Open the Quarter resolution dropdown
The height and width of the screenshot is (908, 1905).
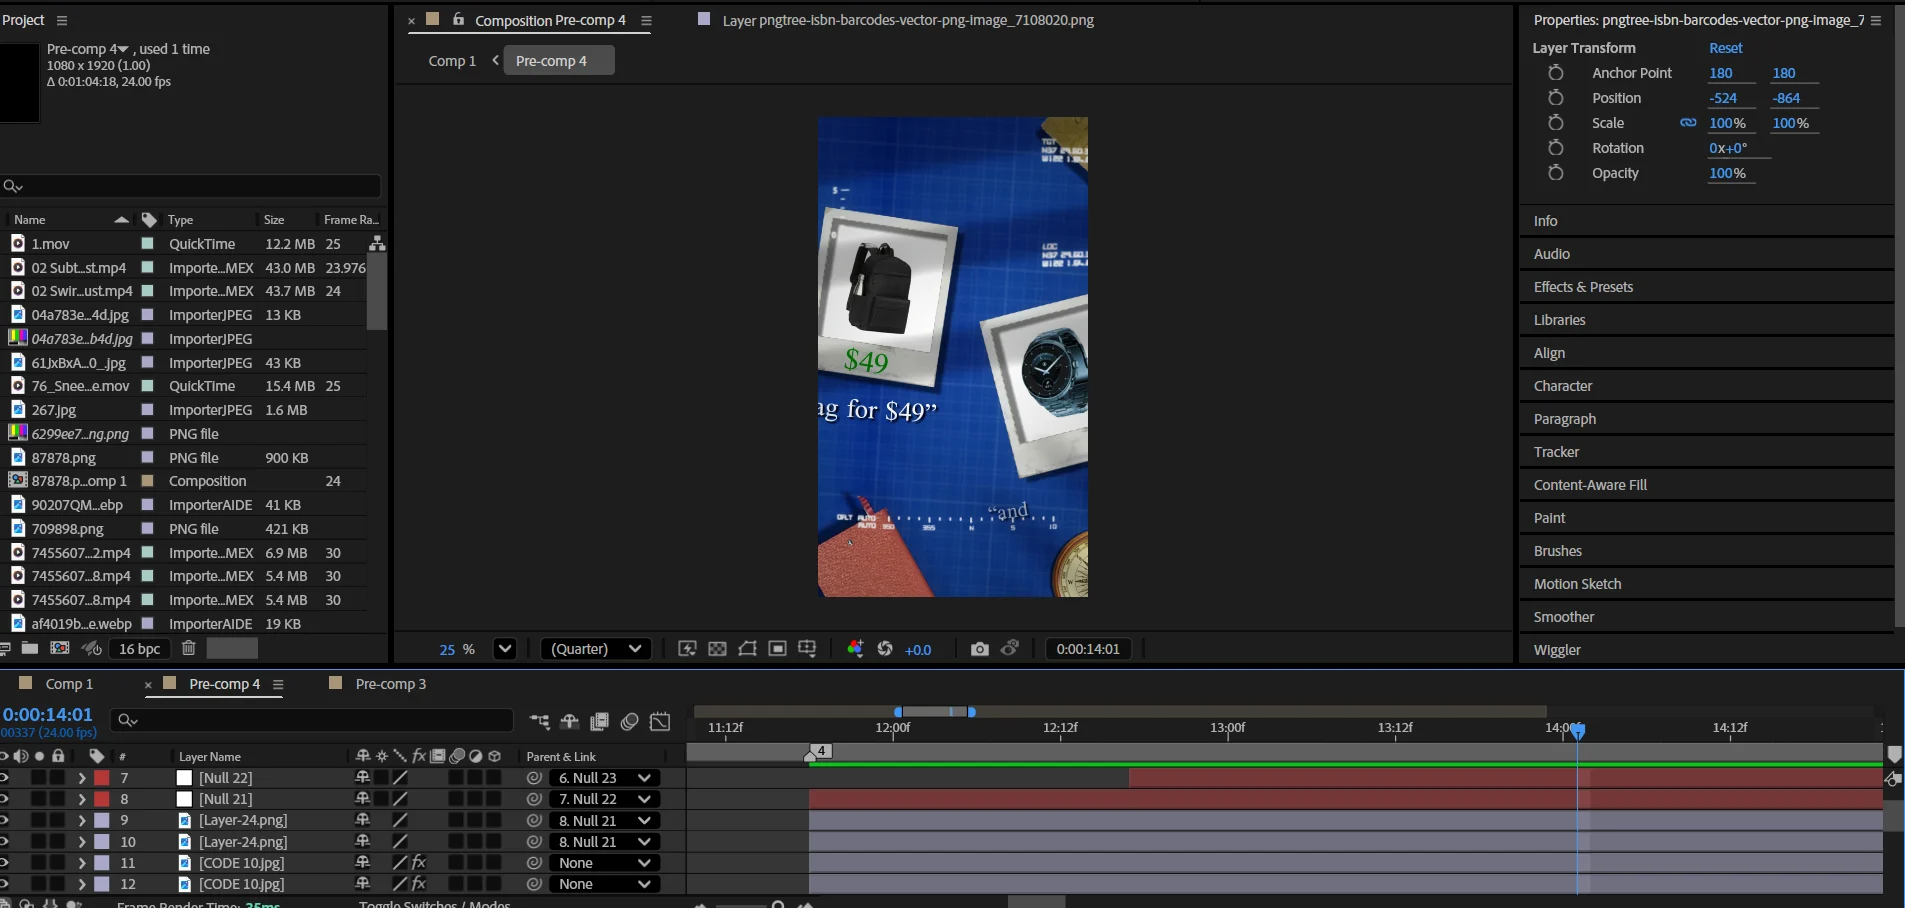coord(596,649)
